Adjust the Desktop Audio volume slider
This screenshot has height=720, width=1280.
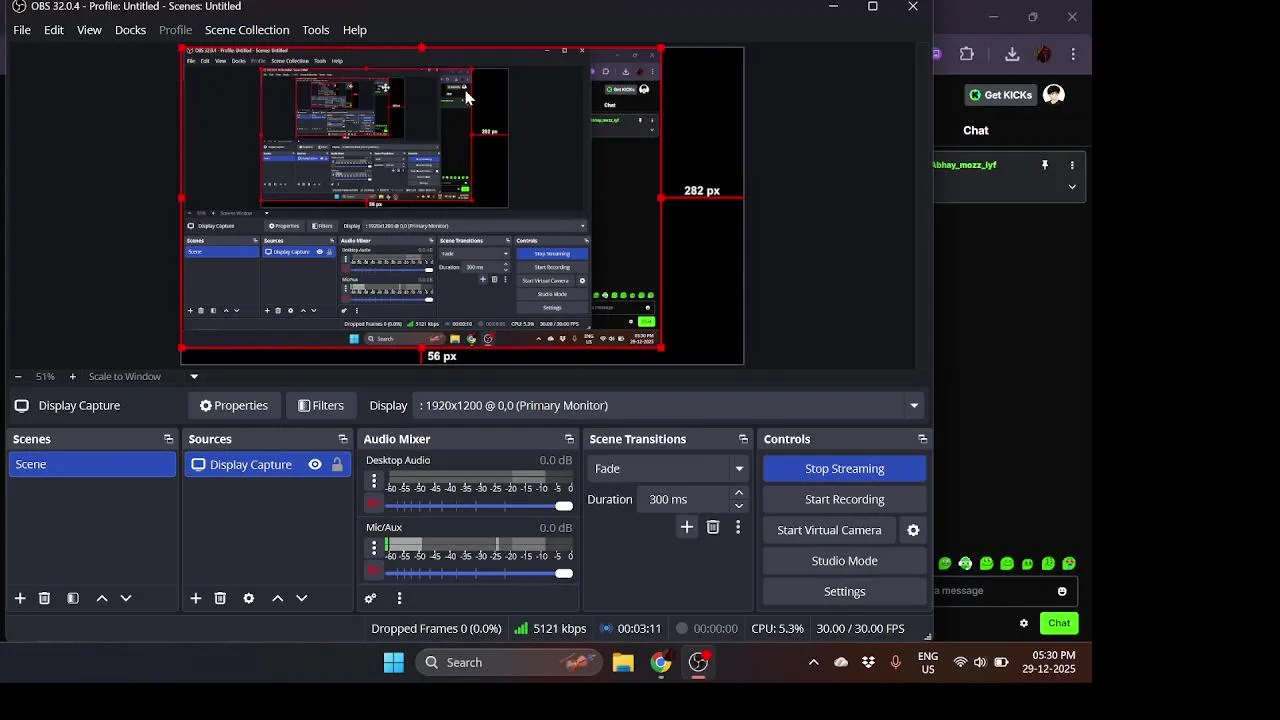click(x=479, y=506)
